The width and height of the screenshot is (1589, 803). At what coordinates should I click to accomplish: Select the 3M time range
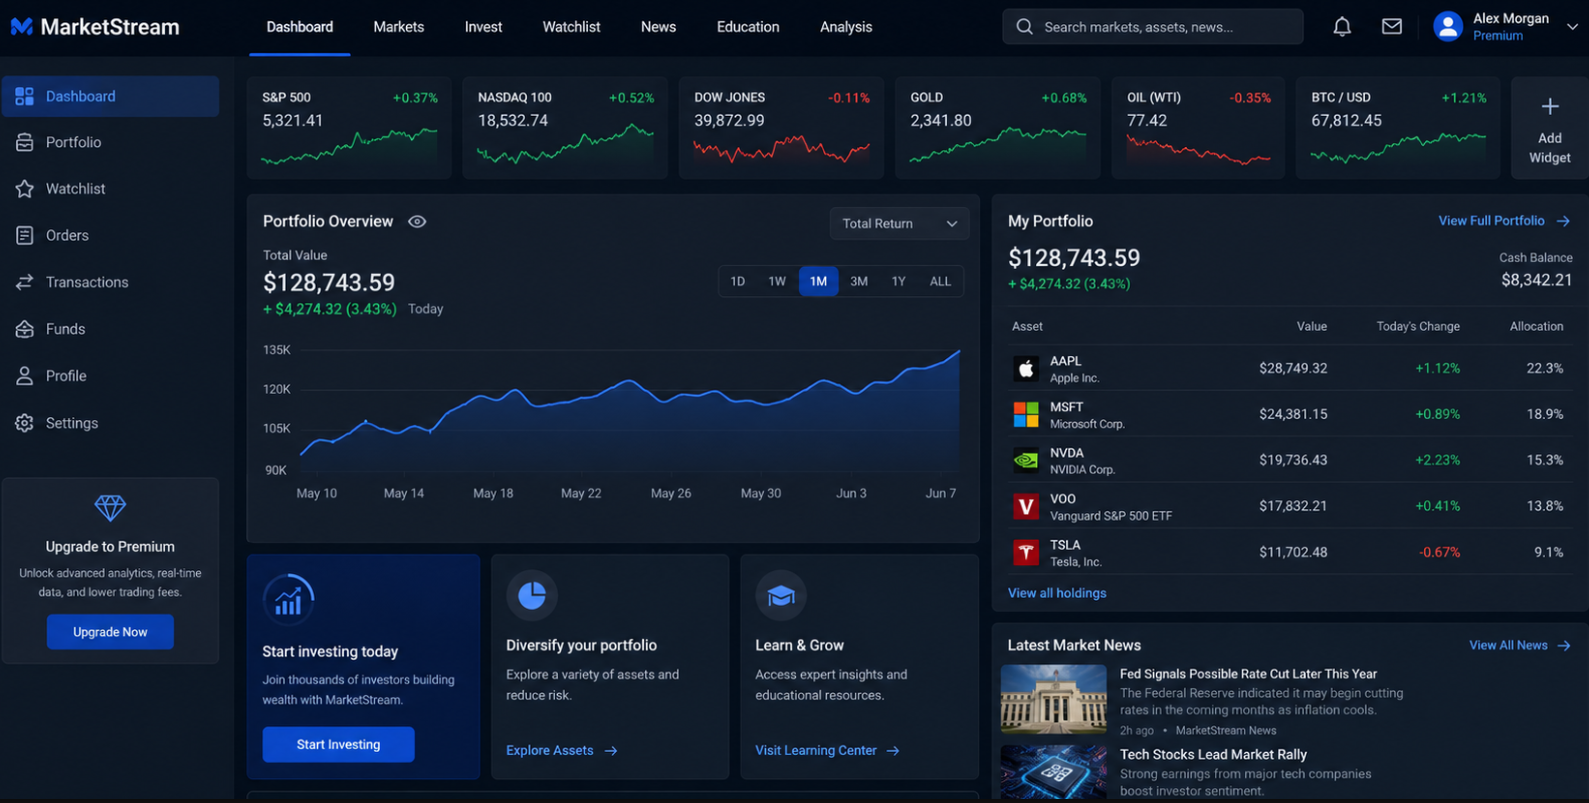click(859, 282)
